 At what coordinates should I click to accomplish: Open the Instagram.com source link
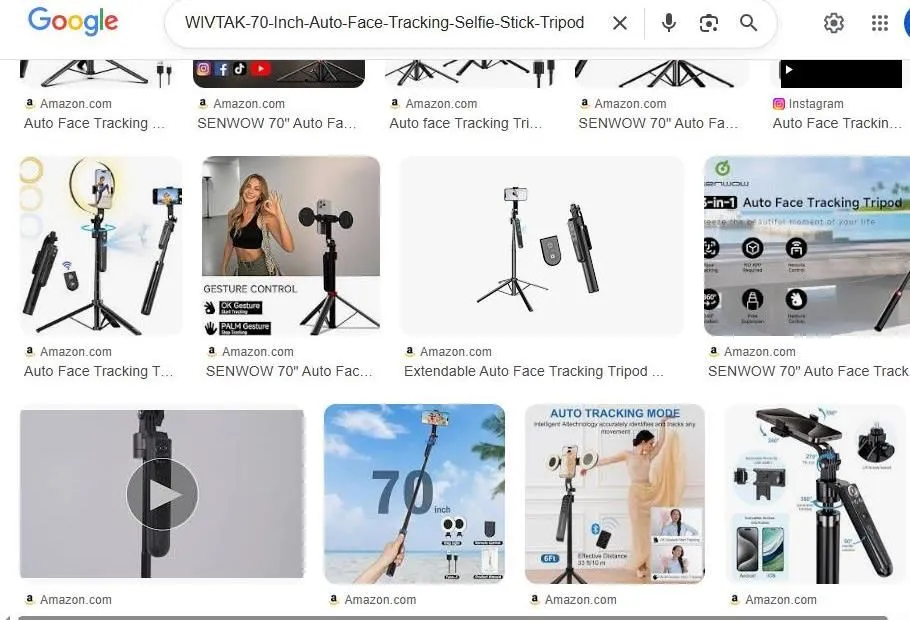click(815, 103)
